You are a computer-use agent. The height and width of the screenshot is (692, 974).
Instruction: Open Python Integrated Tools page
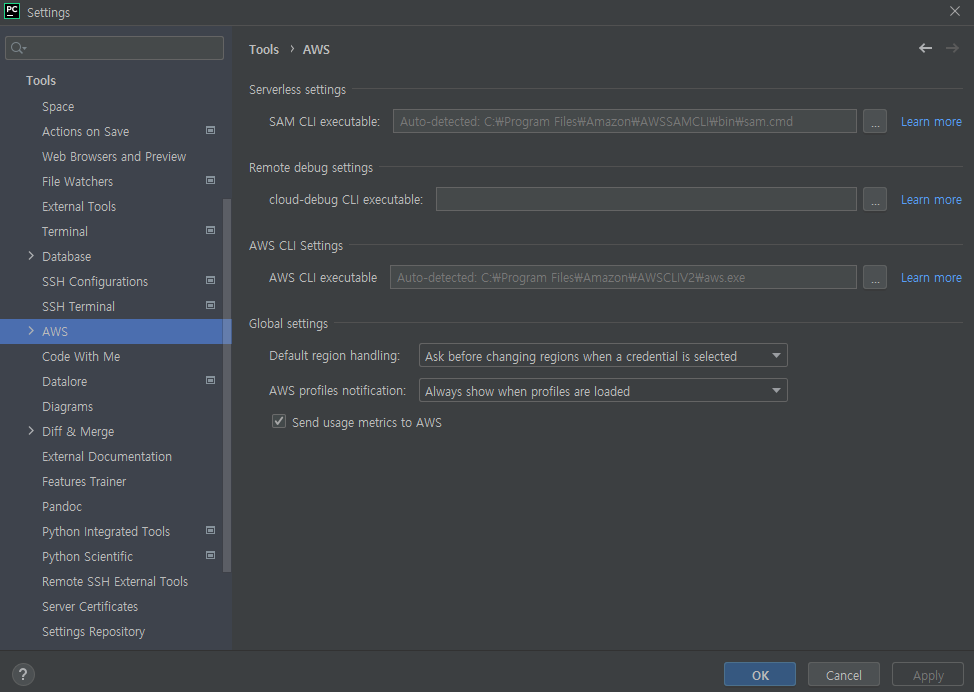(x=106, y=532)
